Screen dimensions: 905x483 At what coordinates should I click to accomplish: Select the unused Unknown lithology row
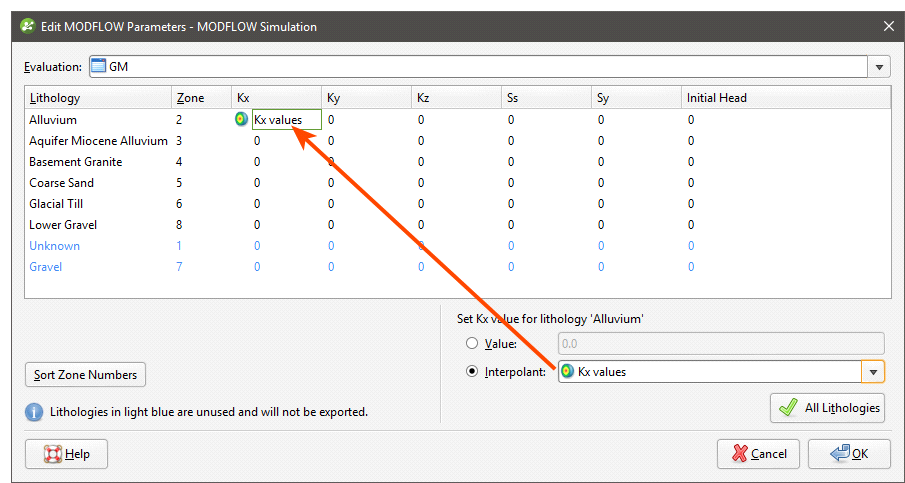tap(458, 246)
